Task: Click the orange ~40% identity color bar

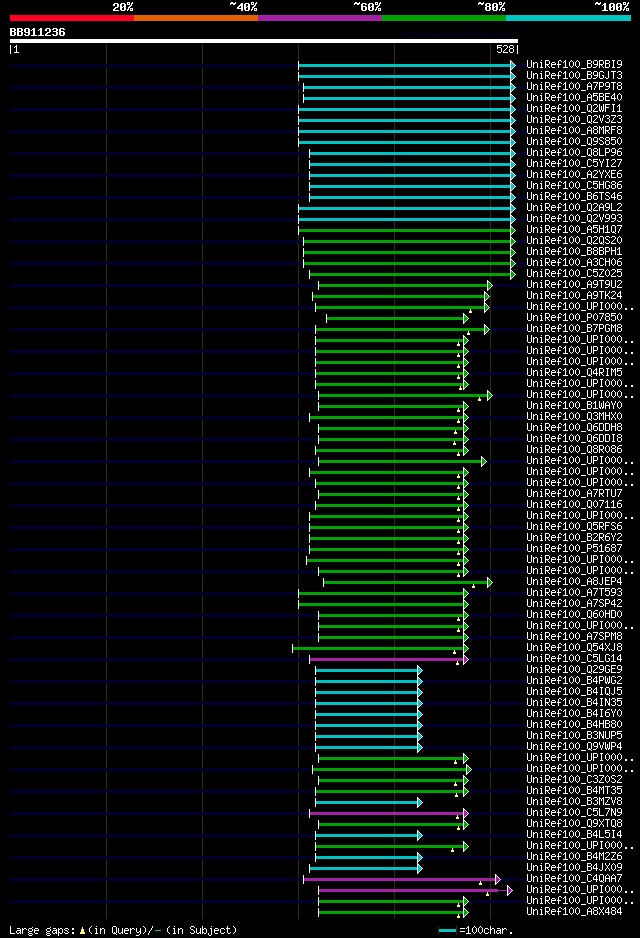Action: click(x=196, y=18)
